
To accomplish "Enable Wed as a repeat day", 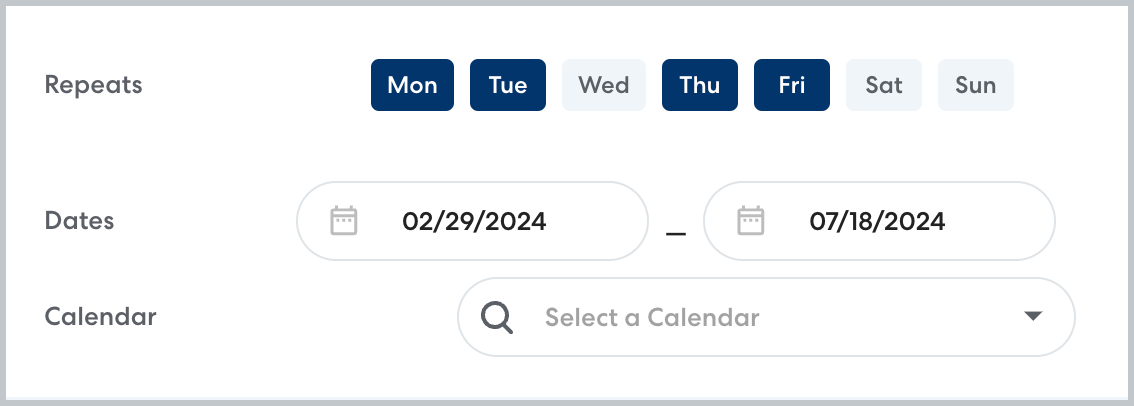I will coord(604,85).
